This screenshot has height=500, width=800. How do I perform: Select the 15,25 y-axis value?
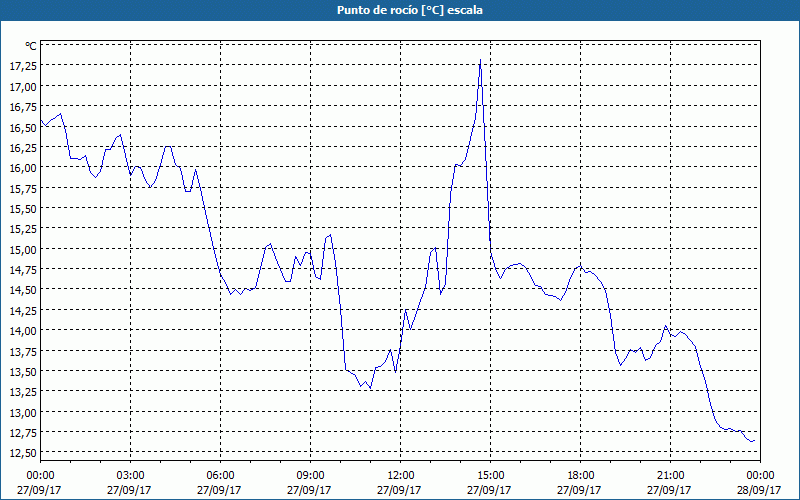click(x=23, y=230)
